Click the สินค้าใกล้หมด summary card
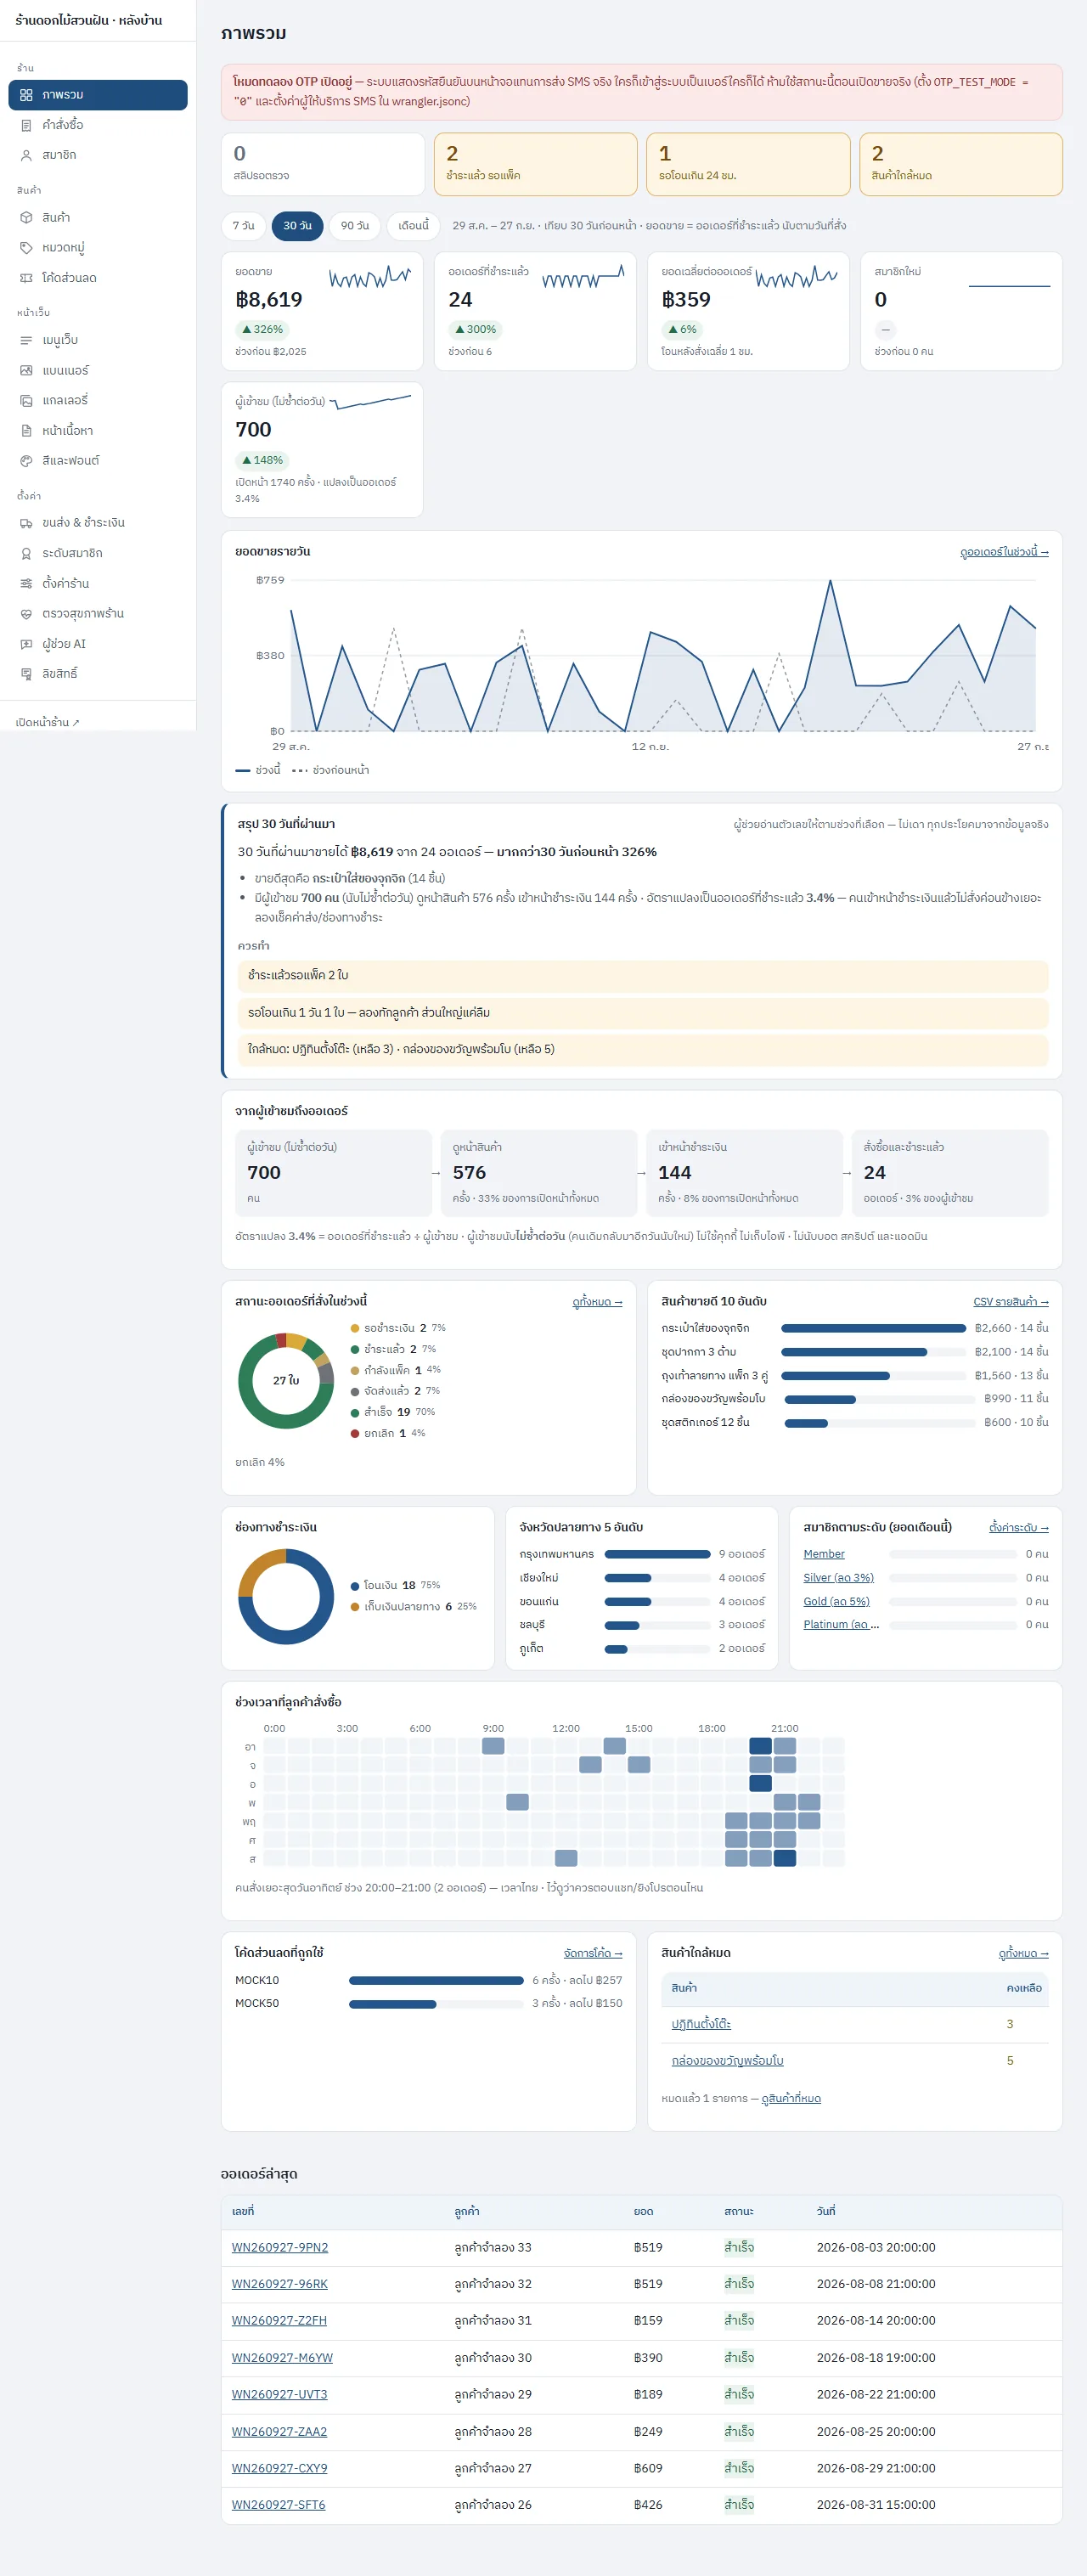The image size is (1087, 2576). [x=961, y=164]
